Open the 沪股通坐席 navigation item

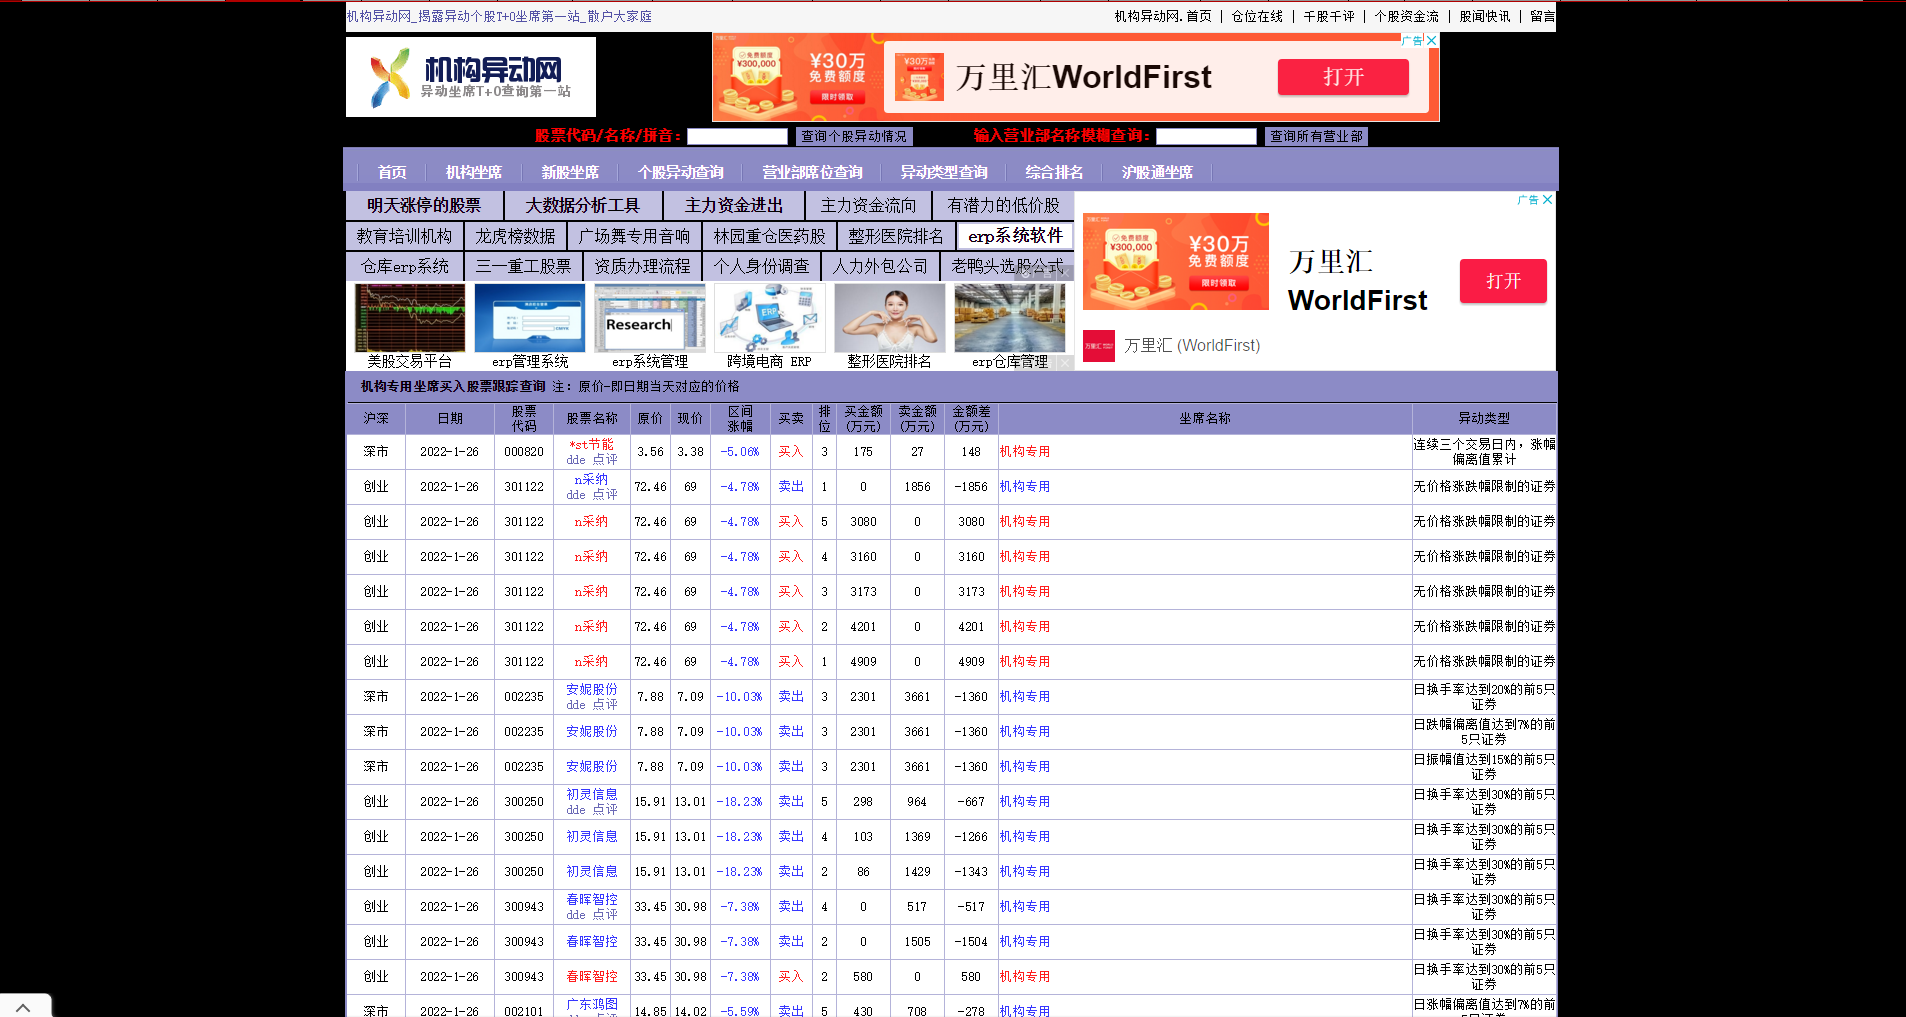click(x=1157, y=172)
